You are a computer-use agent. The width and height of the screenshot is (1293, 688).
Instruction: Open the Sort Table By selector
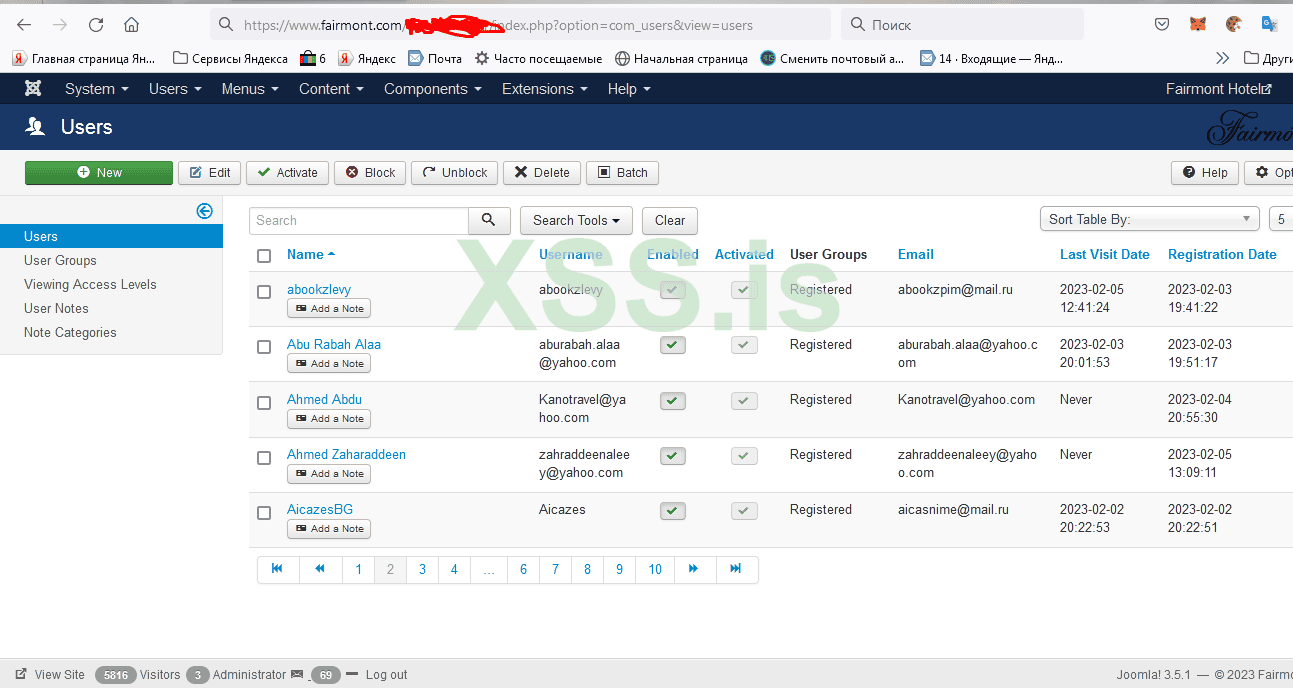click(x=1150, y=219)
